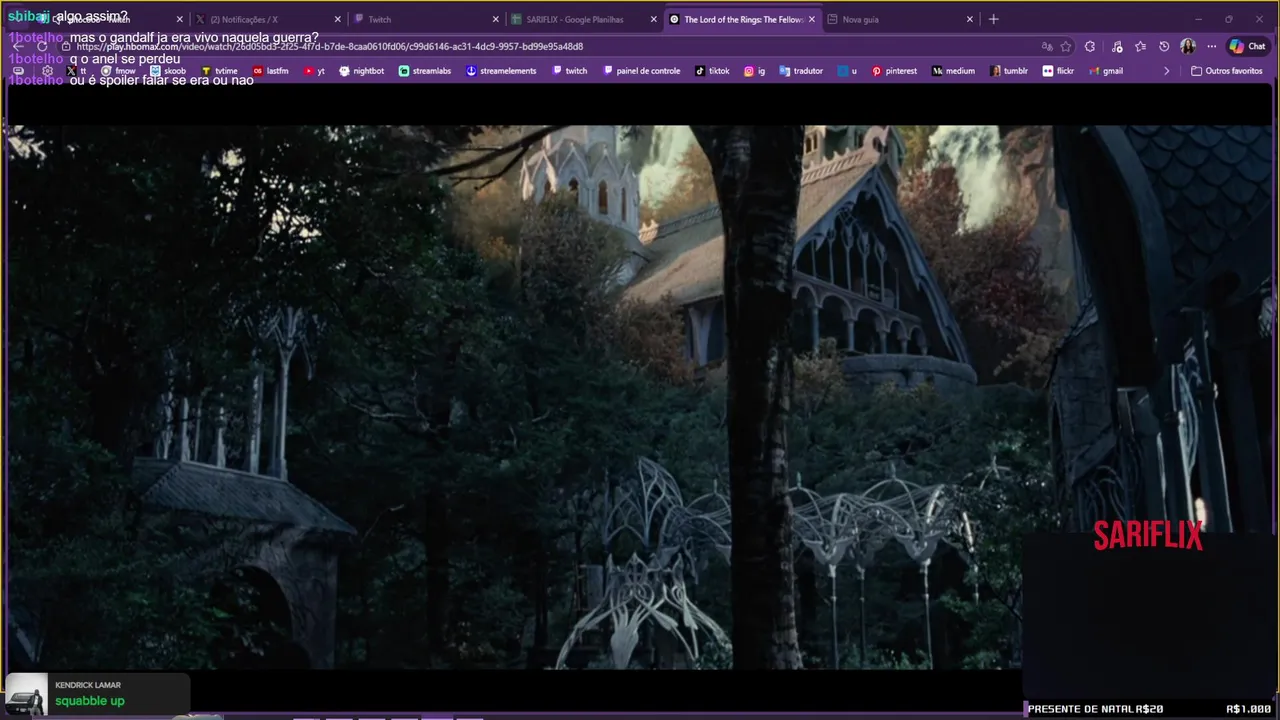The width and height of the screenshot is (1280, 720).
Task: Switch to the Nova guia tab
Action: tap(899, 19)
